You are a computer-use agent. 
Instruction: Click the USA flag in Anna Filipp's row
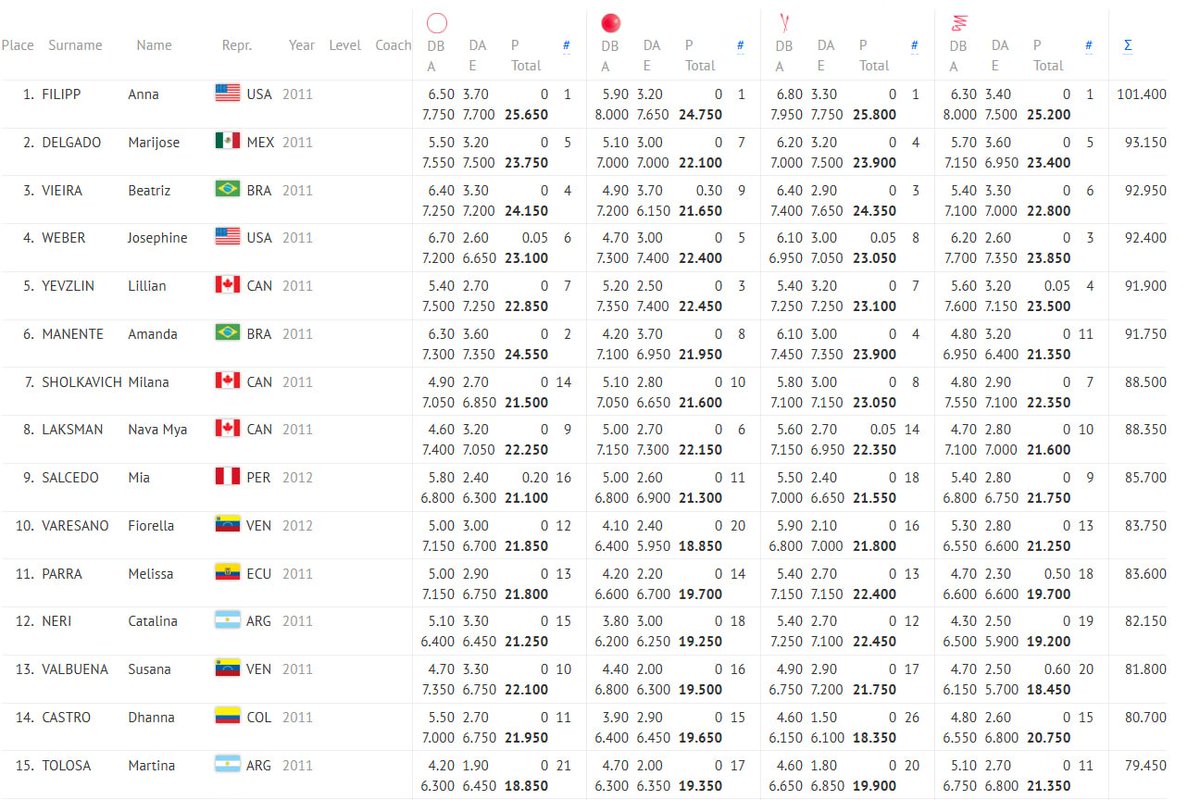(x=228, y=94)
